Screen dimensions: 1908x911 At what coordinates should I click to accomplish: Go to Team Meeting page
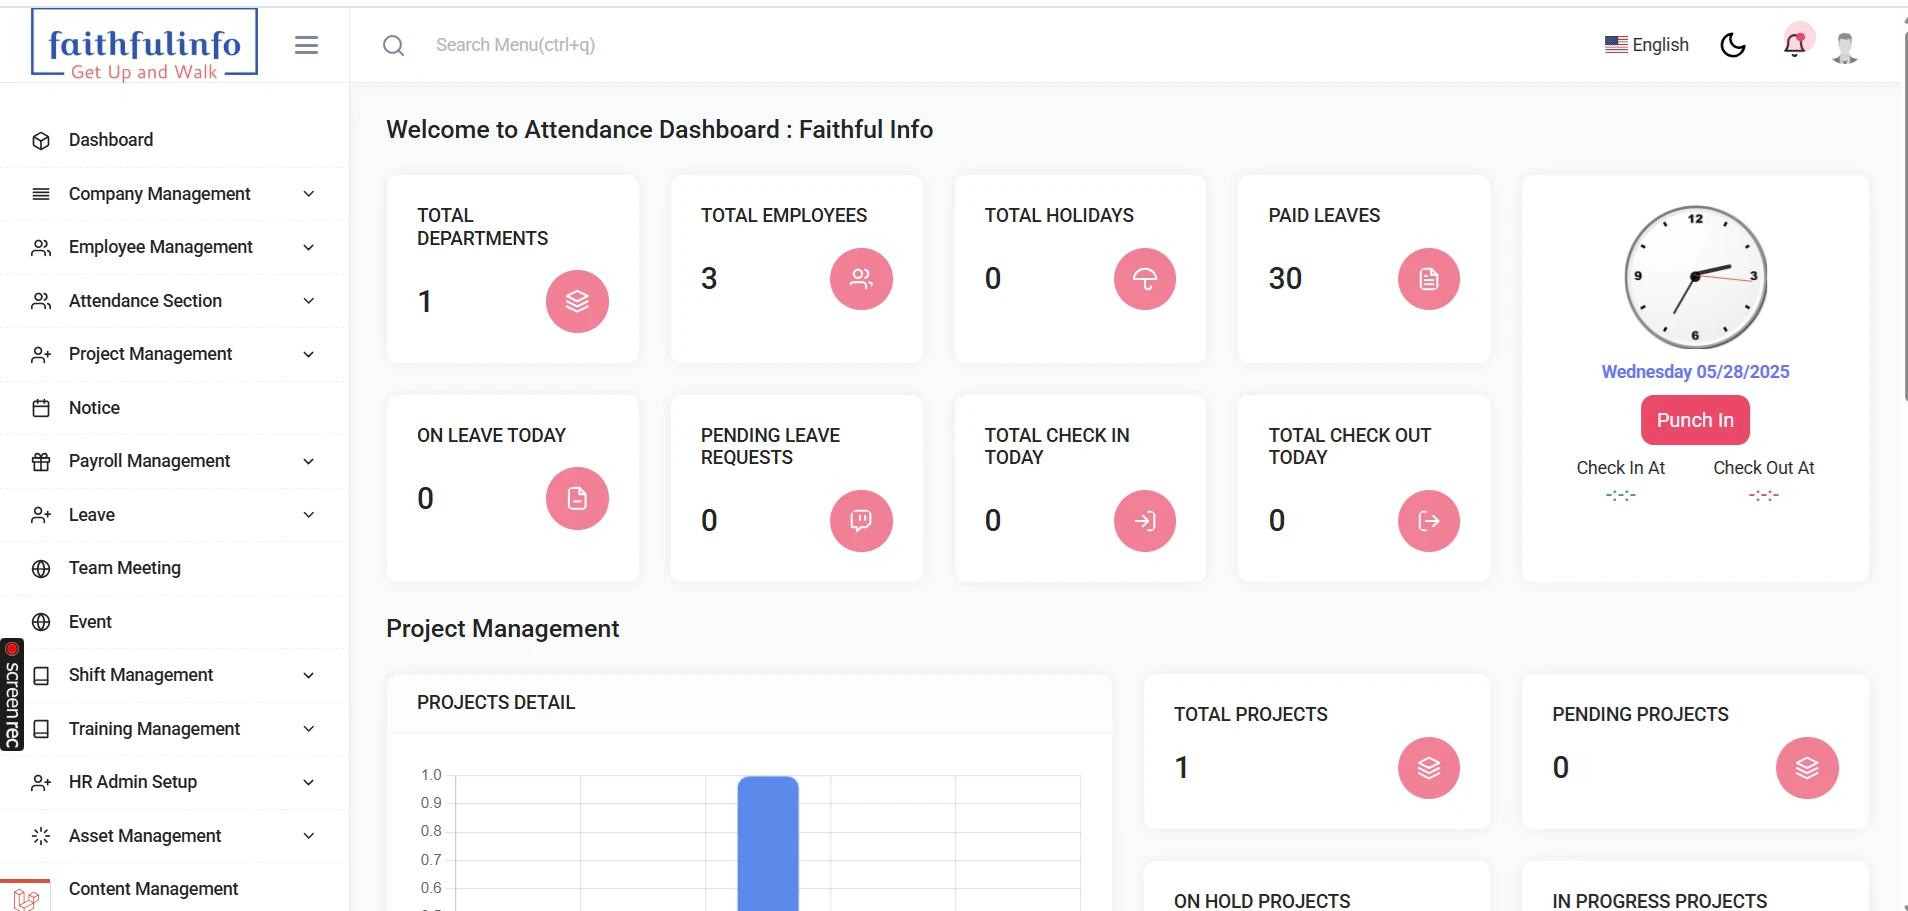(125, 568)
